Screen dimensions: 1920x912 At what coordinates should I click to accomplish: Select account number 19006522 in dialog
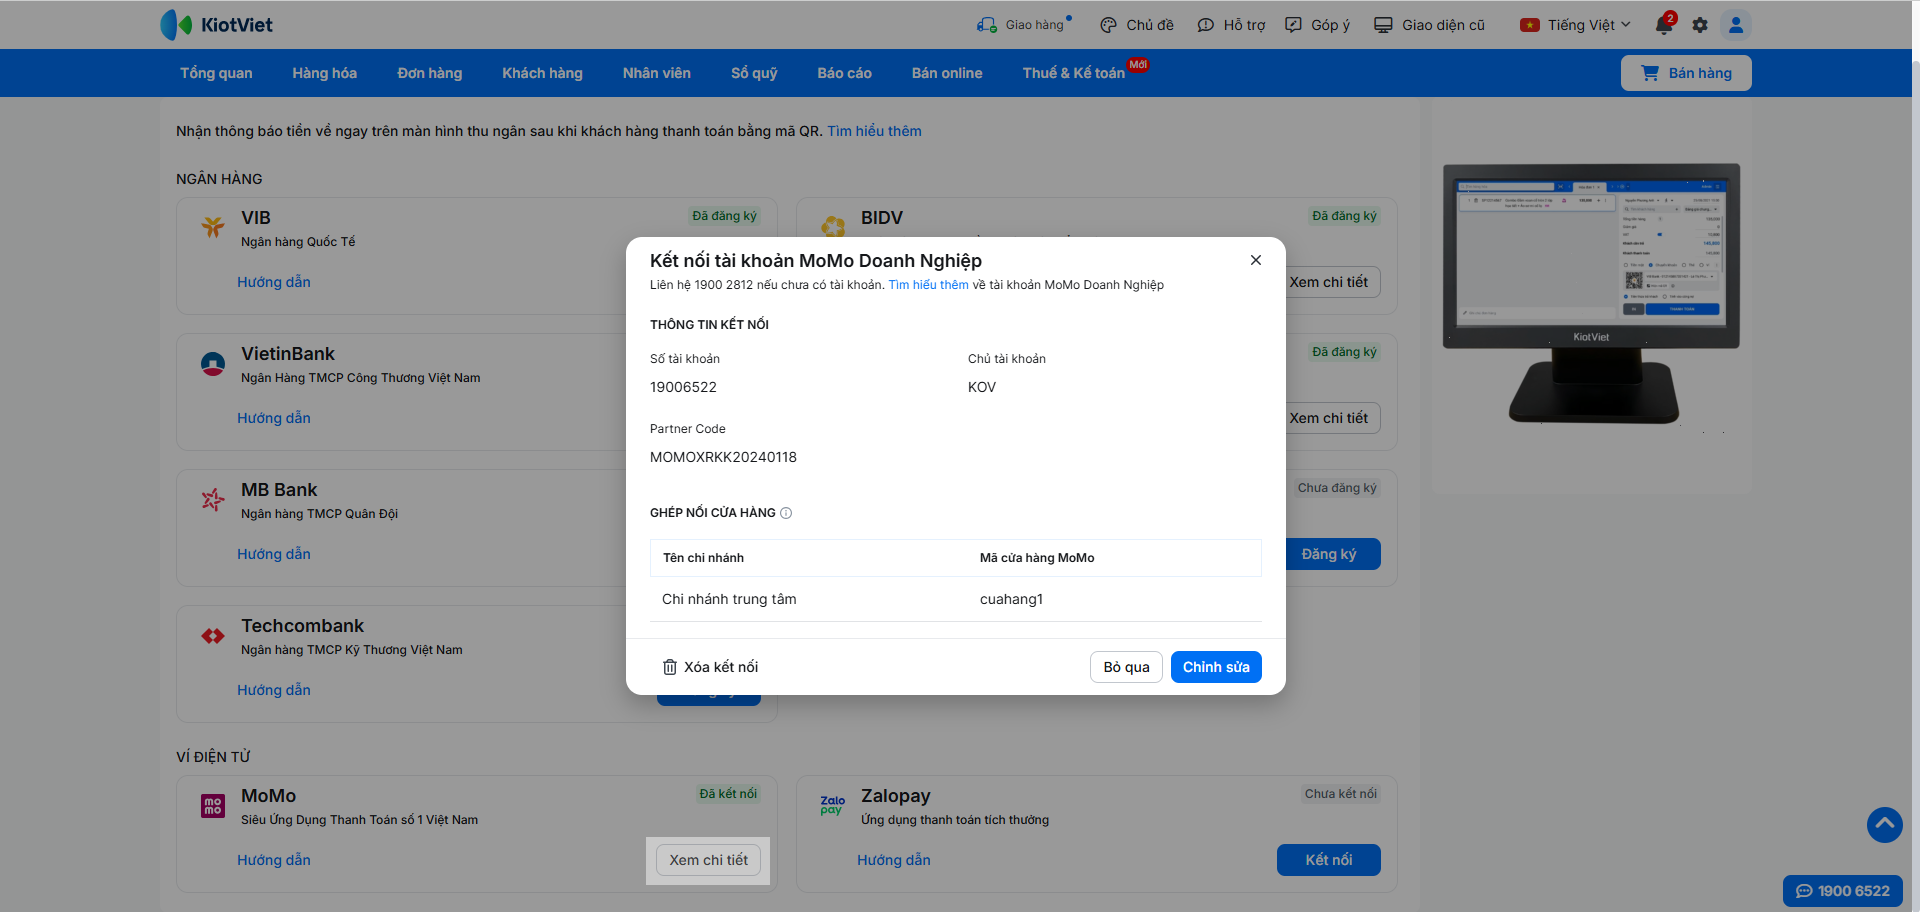click(683, 387)
